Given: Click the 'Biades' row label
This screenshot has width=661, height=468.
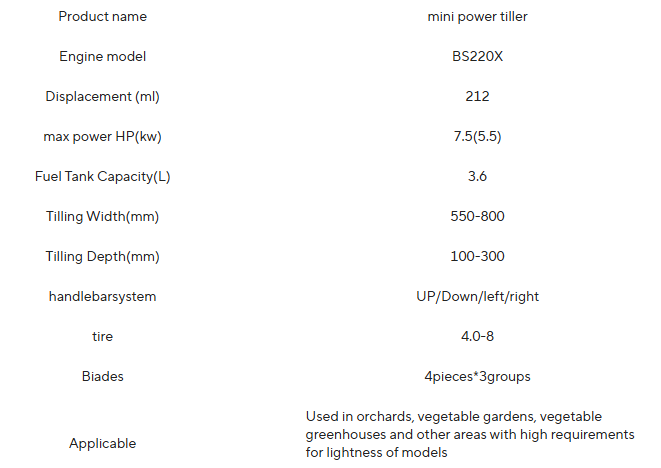Looking at the screenshot, I should [x=102, y=377].
